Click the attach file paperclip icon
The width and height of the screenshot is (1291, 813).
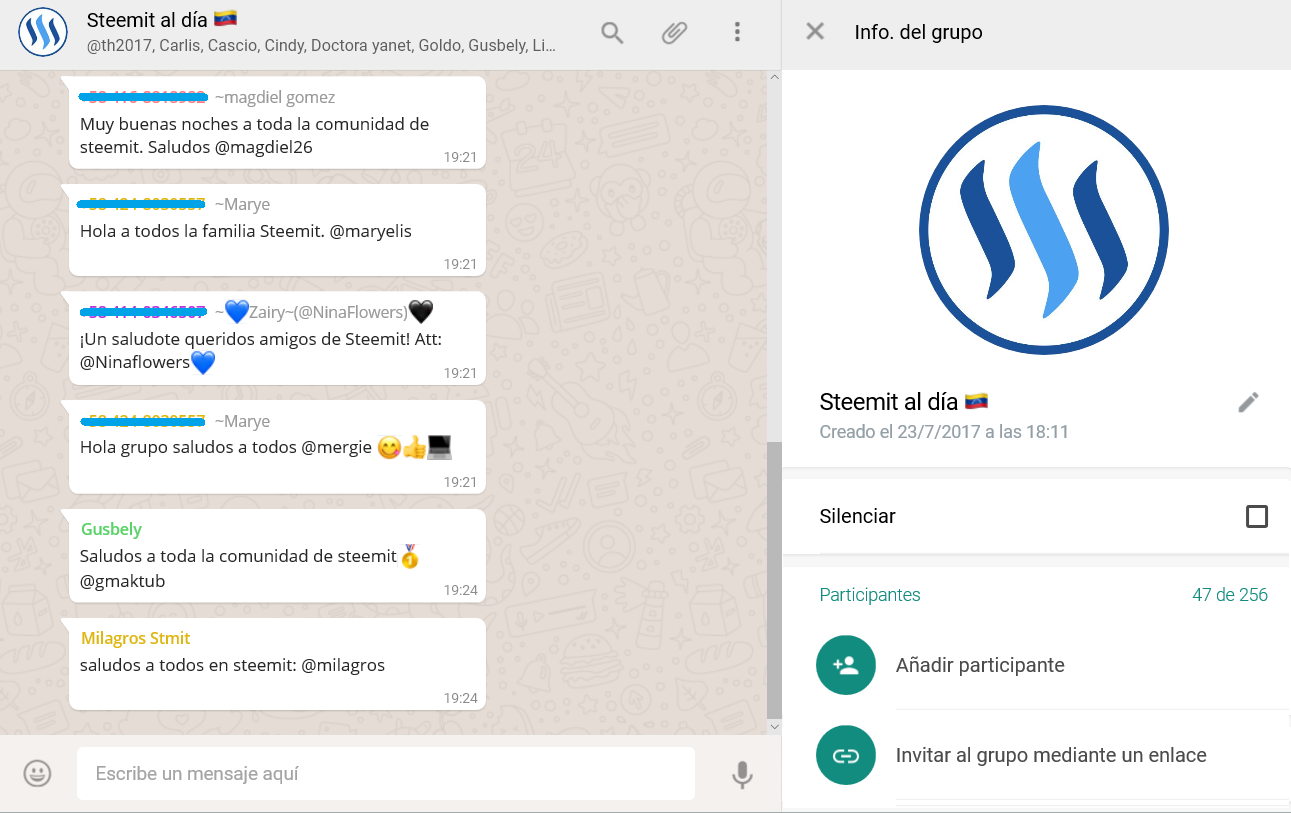tap(675, 33)
